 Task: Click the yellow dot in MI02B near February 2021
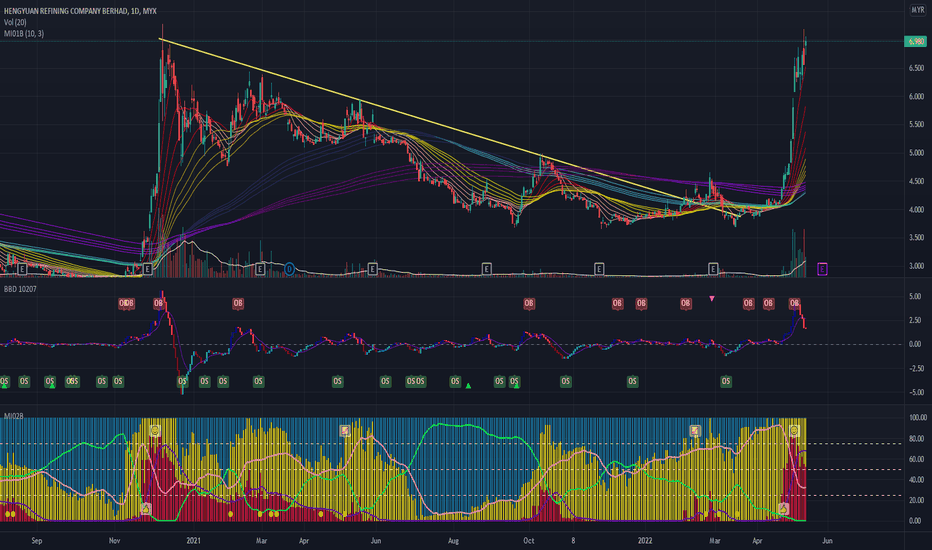point(231,514)
